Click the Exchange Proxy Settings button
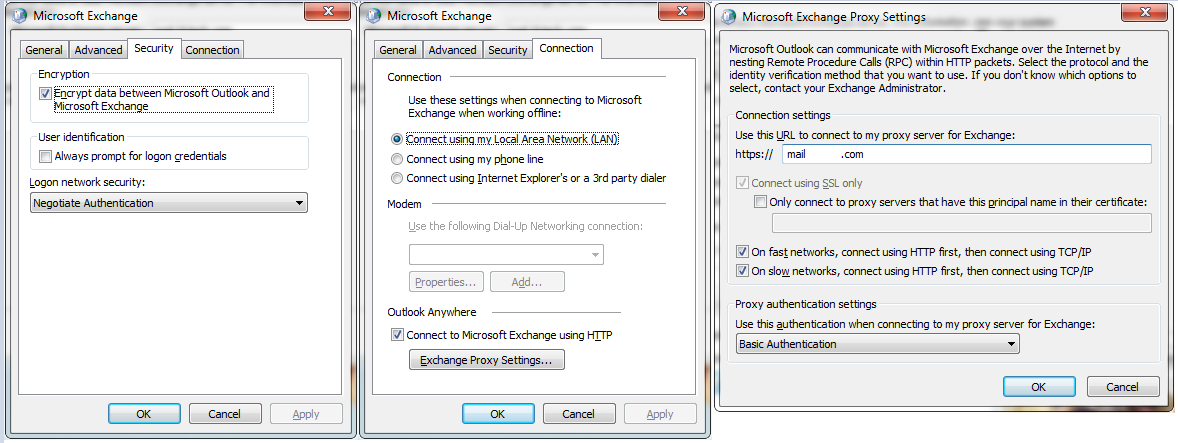The width and height of the screenshot is (1178, 443). (x=487, y=360)
